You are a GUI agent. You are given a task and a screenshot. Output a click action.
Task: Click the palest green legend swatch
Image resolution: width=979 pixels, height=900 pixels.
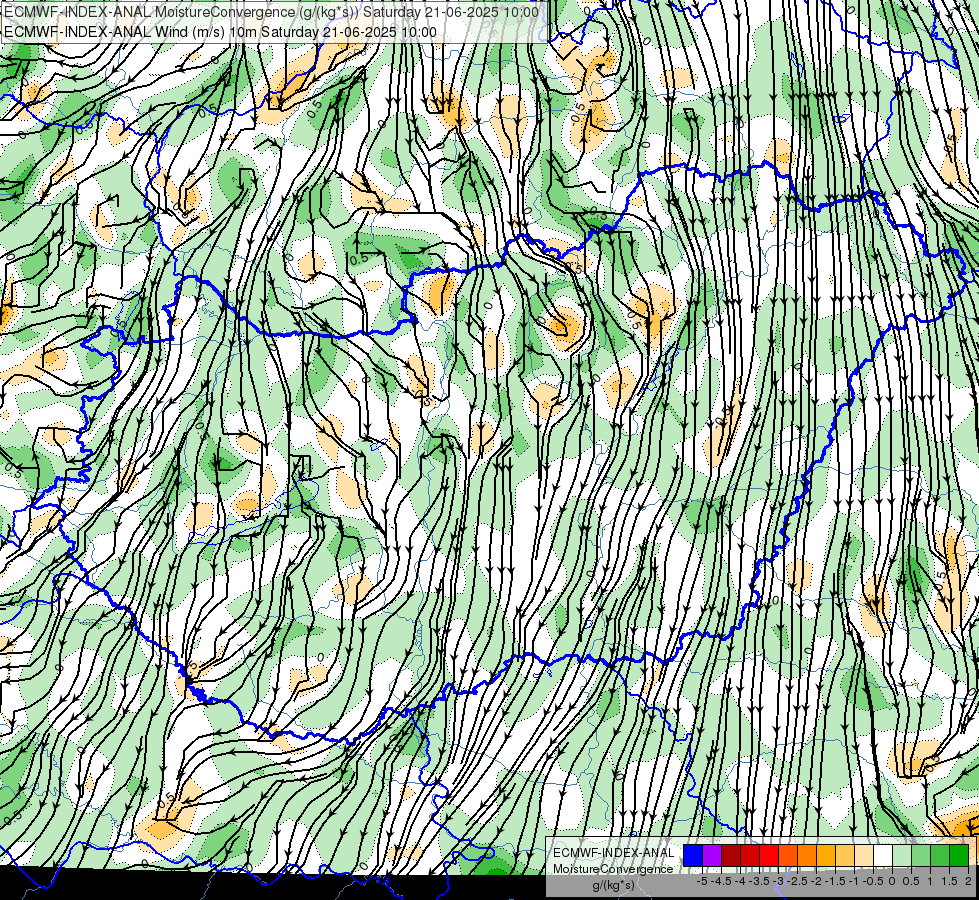click(x=902, y=855)
